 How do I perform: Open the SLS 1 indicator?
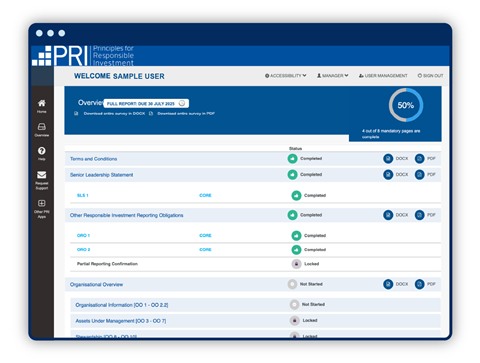tap(83, 195)
